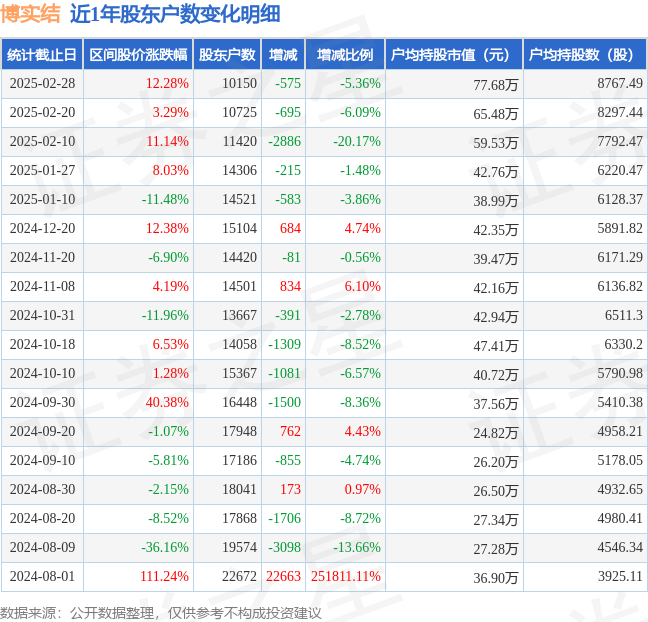Click the 股东户数 column header
The height and width of the screenshot is (622, 648).
(227, 55)
